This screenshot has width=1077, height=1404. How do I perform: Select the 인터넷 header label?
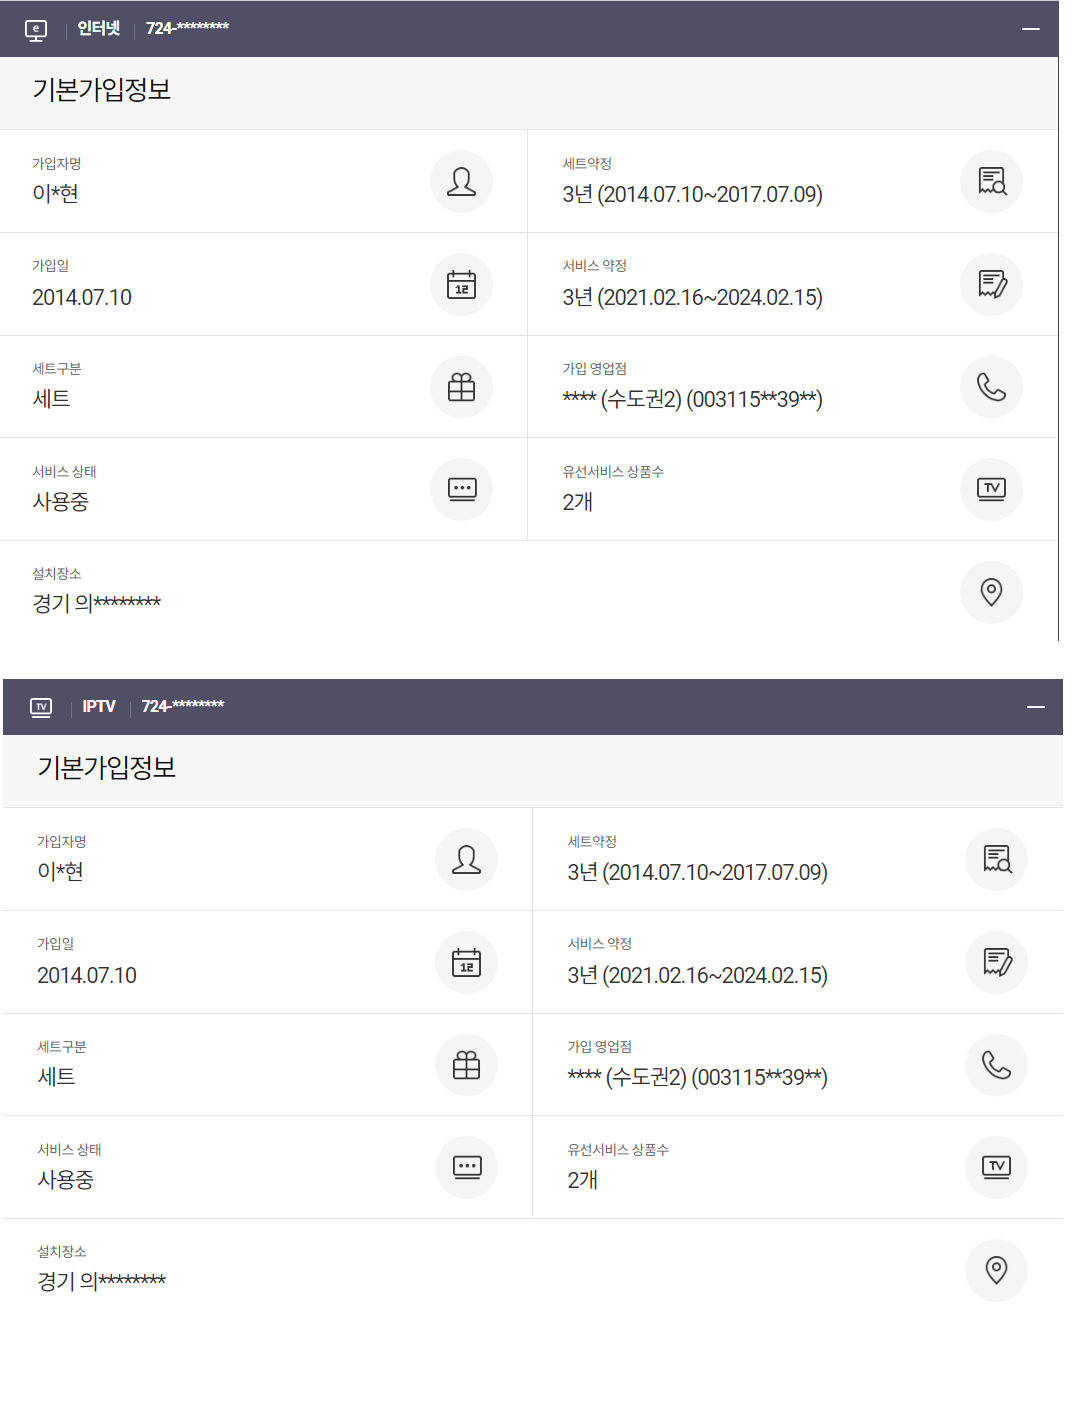tap(99, 29)
